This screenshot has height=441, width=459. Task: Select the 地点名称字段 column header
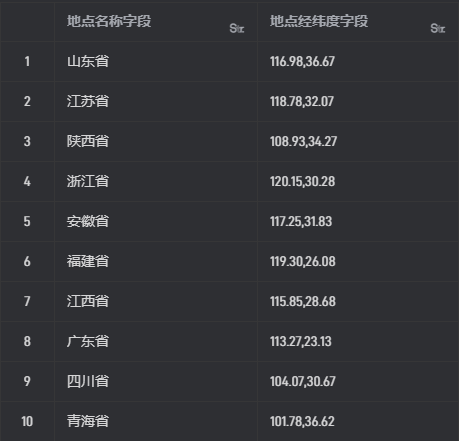pyautogui.click(x=156, y=22)
